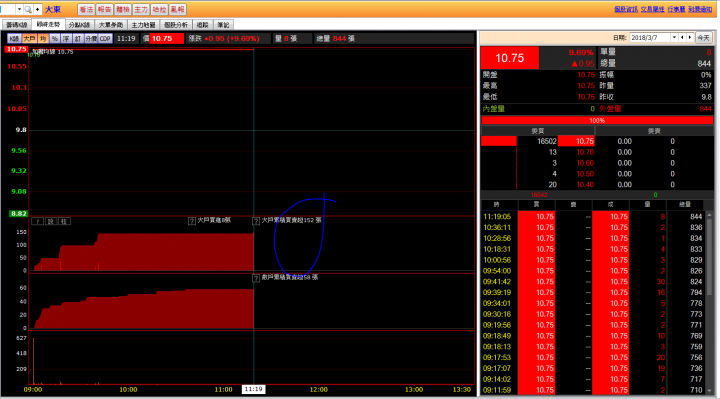The height and width of the screenshot is (399, 720).
Task: Click help icon beside 大戶累積買賣超 label
Action: 256,221
